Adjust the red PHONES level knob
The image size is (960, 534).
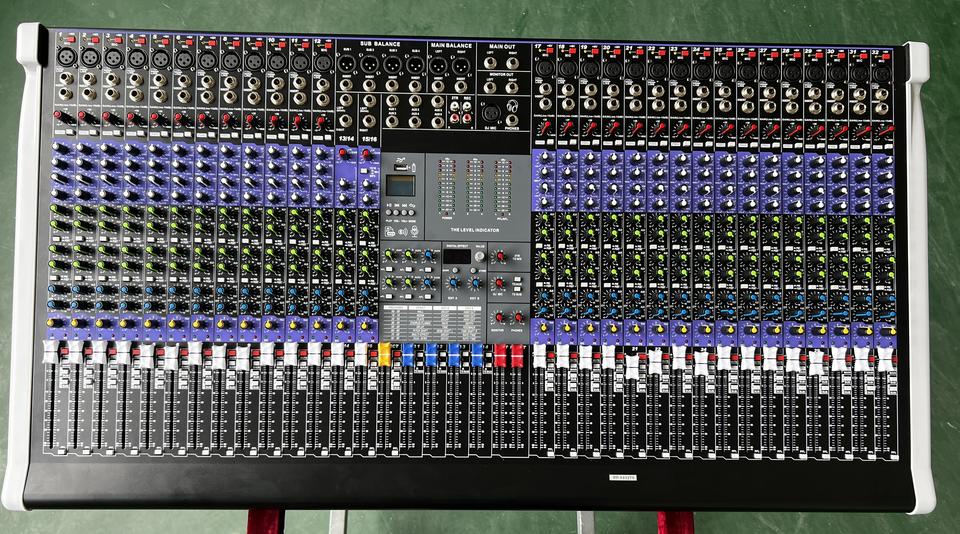tap(519, 317)
